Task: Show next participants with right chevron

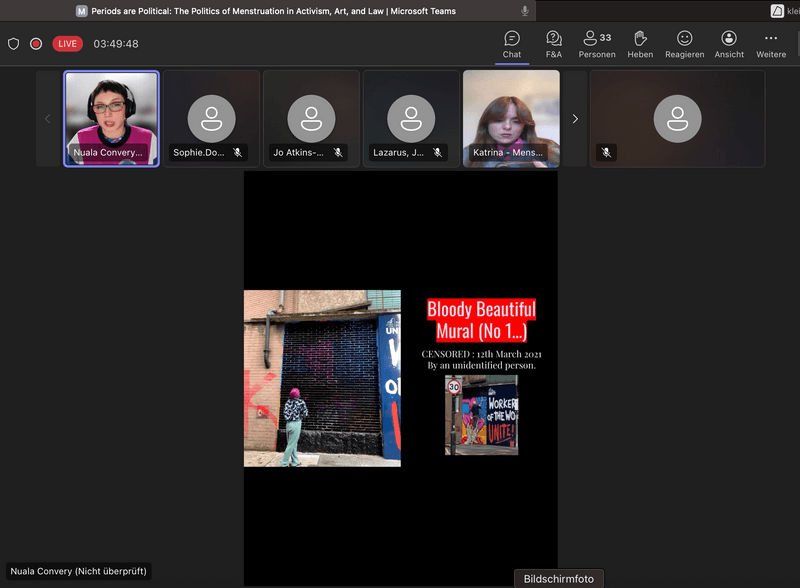Action: tap(575, 119)
